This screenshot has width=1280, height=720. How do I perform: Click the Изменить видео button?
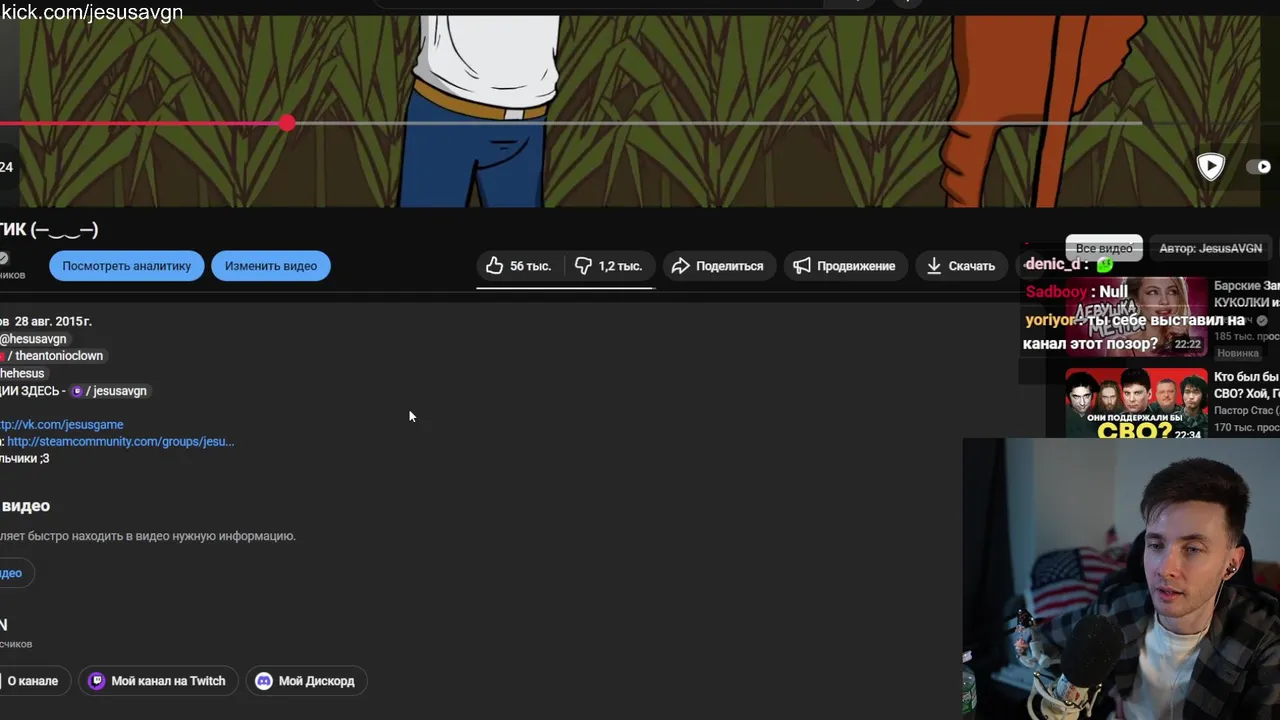point(271,266)
